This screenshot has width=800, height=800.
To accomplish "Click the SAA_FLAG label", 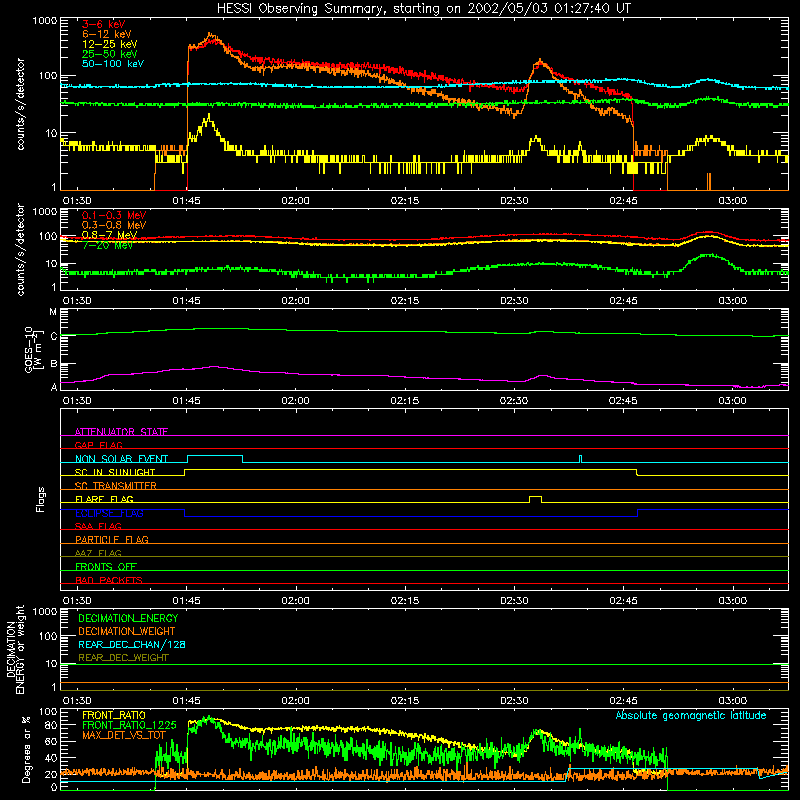I will click(x=98, y=526).
